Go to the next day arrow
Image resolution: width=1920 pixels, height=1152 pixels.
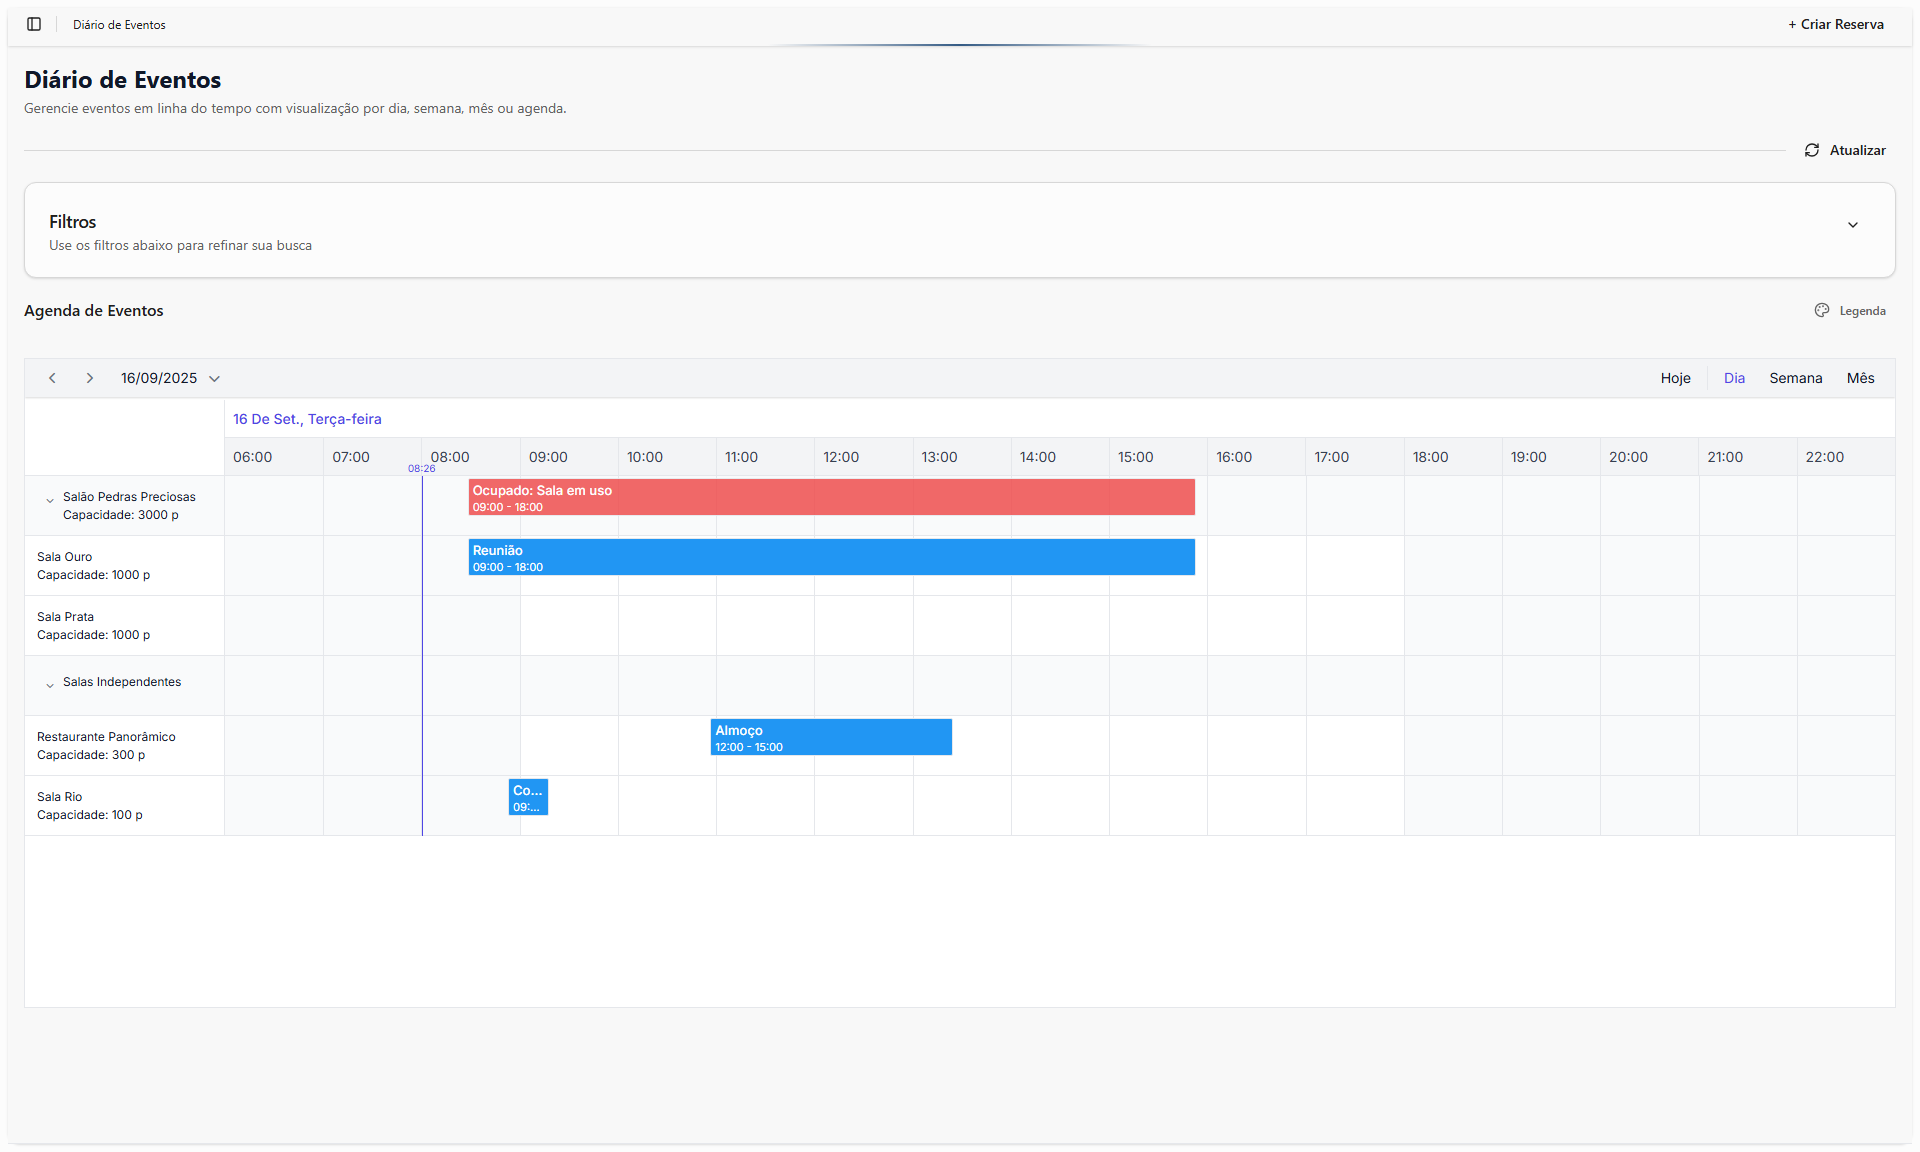[x=90, y=378]
